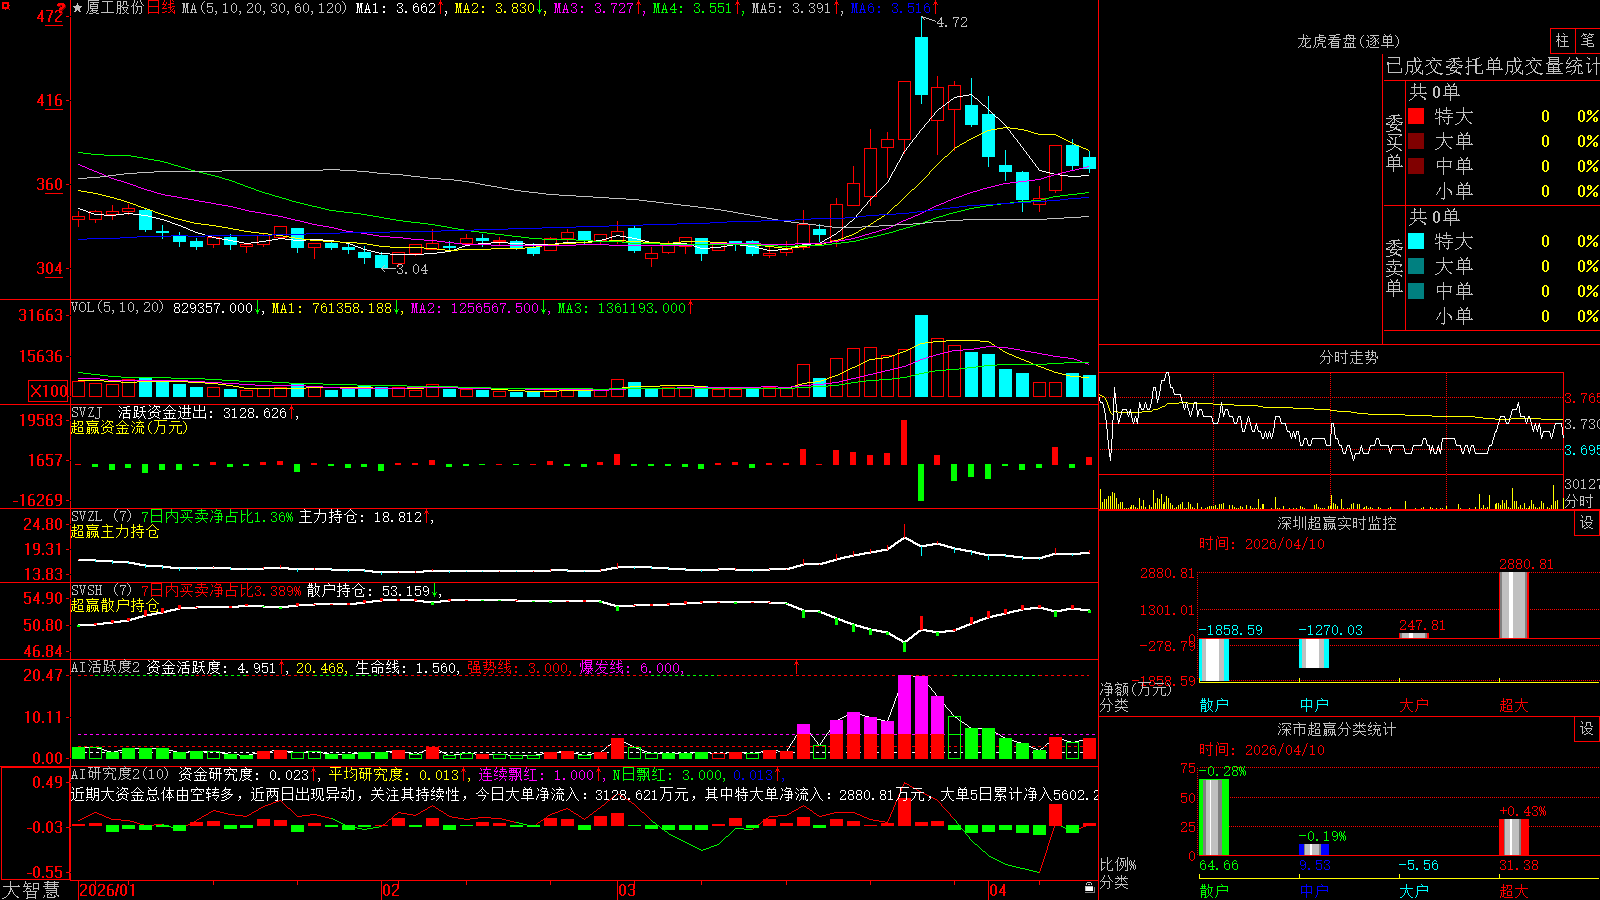Click the 大户 bar showing 247.81
Screen dimensions: 1600x900
pyautogui.click(x=1414, y=635)
